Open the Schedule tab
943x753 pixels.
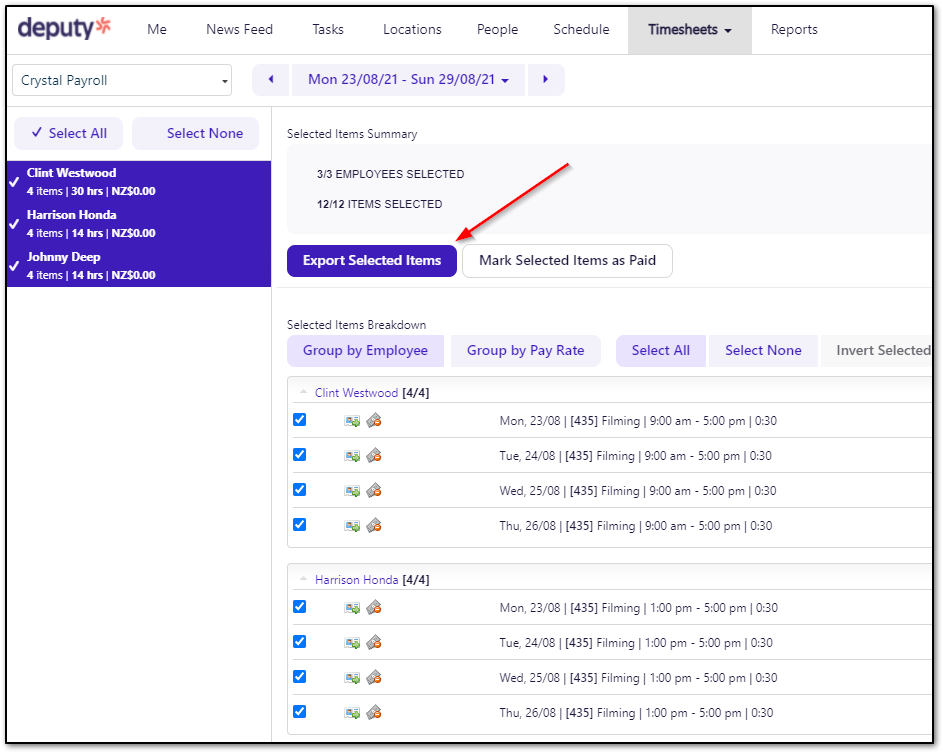tap(582, 29)
